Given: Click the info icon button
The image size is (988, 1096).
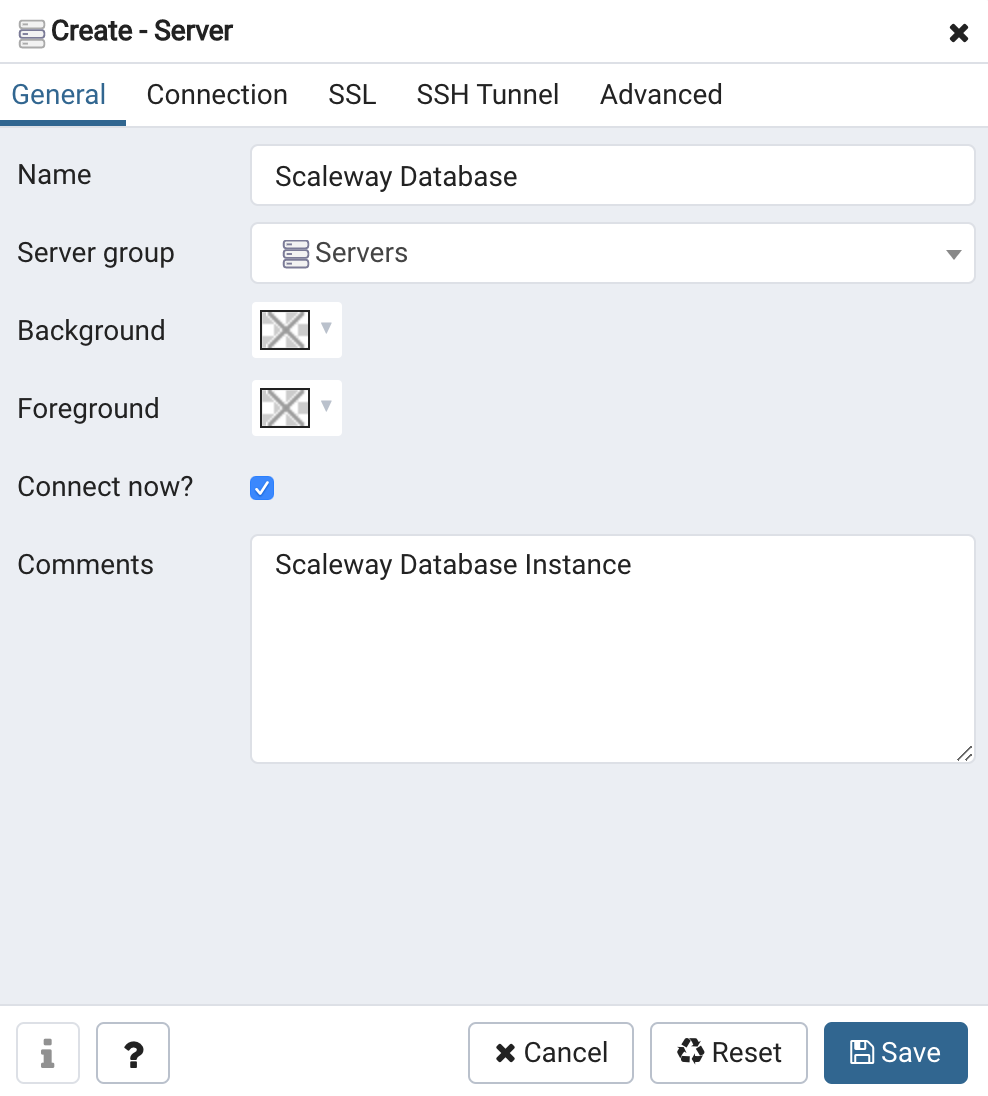Looking at the screenshot, I should point(47,1053).
